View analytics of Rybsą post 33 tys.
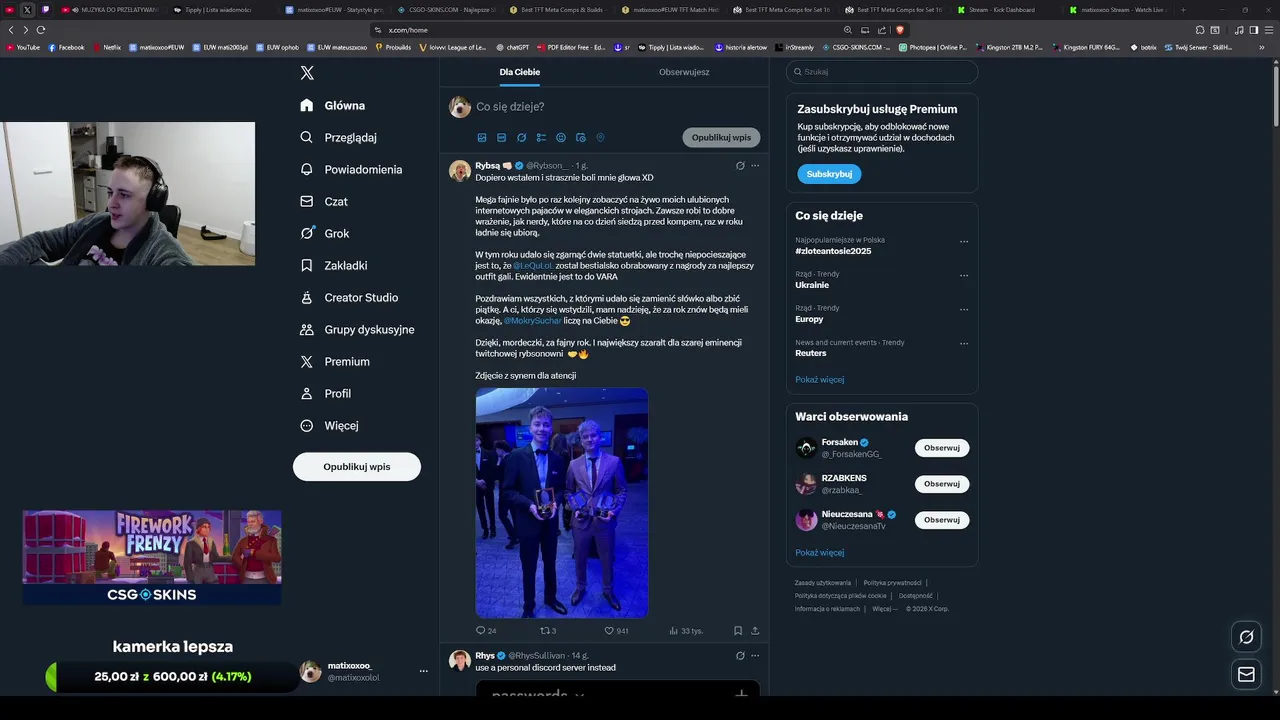This screenshot has width=1280, height=720. [x=686, y=631]
